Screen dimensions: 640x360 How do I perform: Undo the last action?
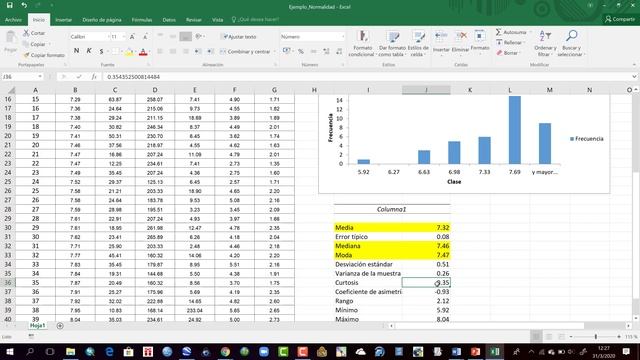[24, 5]
